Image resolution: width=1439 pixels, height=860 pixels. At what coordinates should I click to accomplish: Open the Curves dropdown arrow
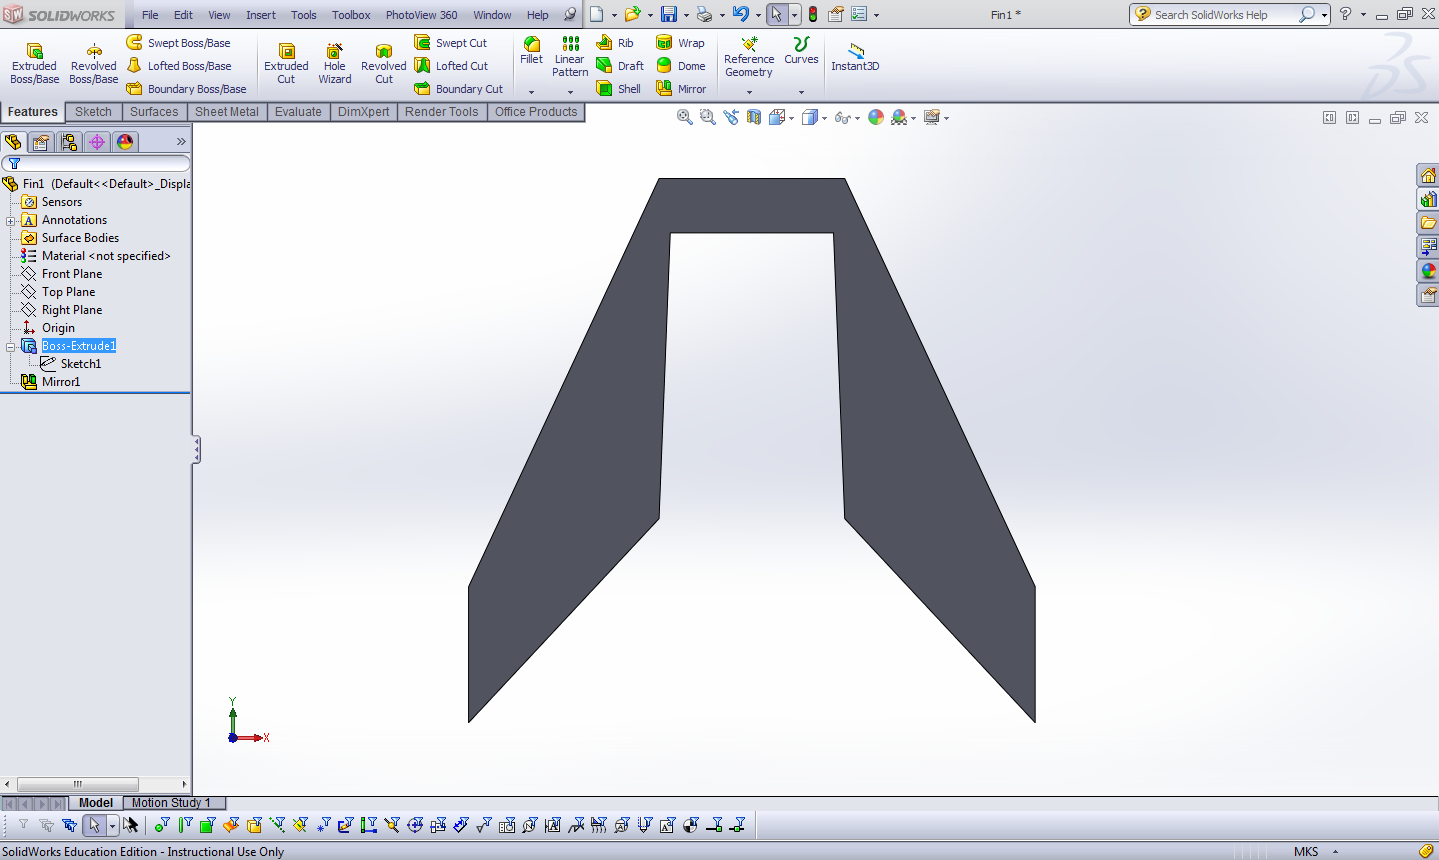pyautogui.click(x=801, y=93)
